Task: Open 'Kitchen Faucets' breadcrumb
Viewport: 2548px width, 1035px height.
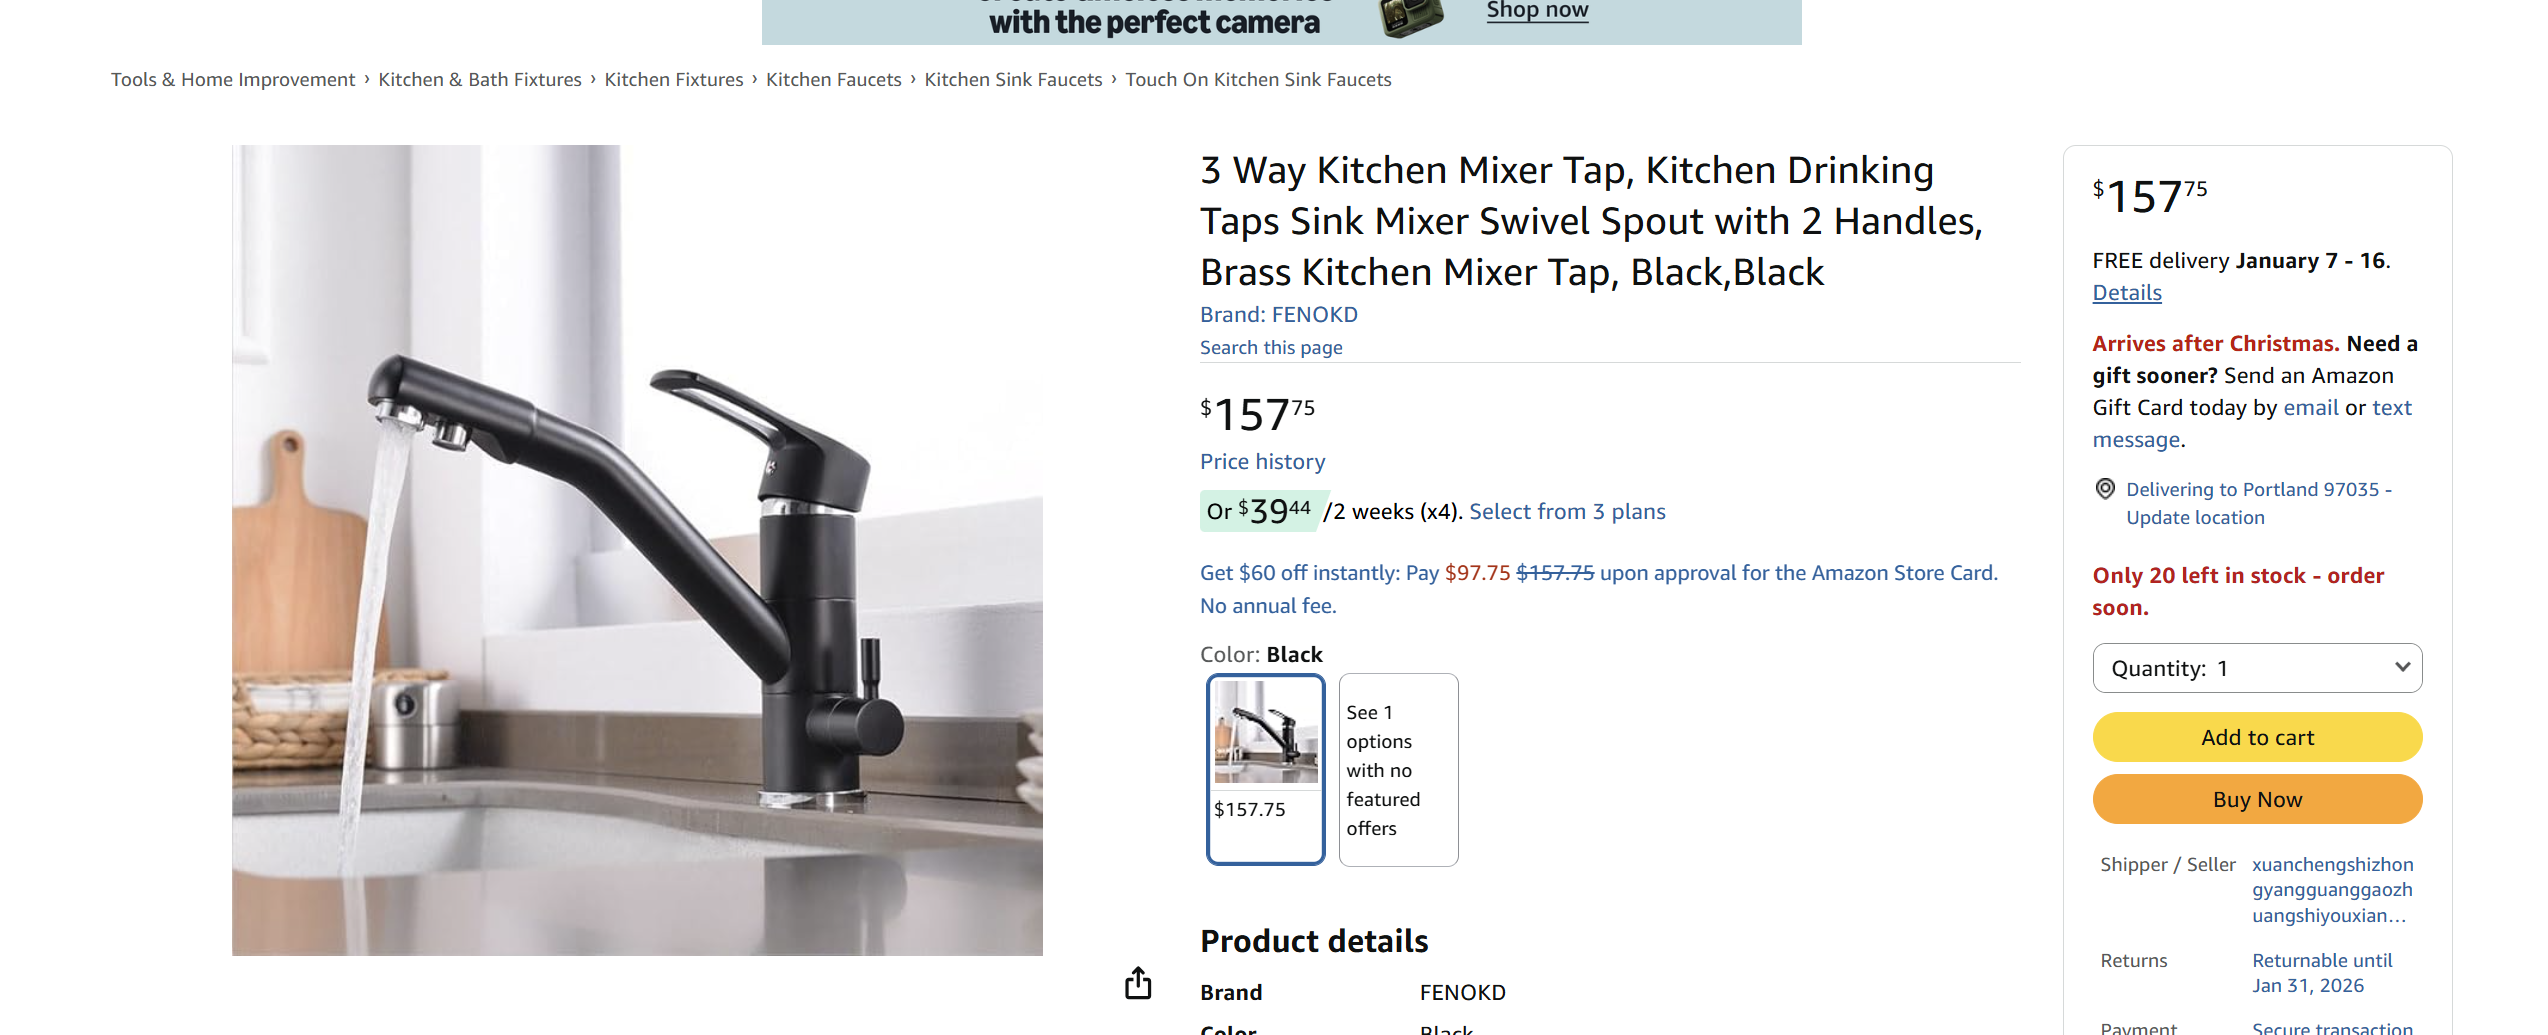Action: pyautogui.click(x=833, y=79)
